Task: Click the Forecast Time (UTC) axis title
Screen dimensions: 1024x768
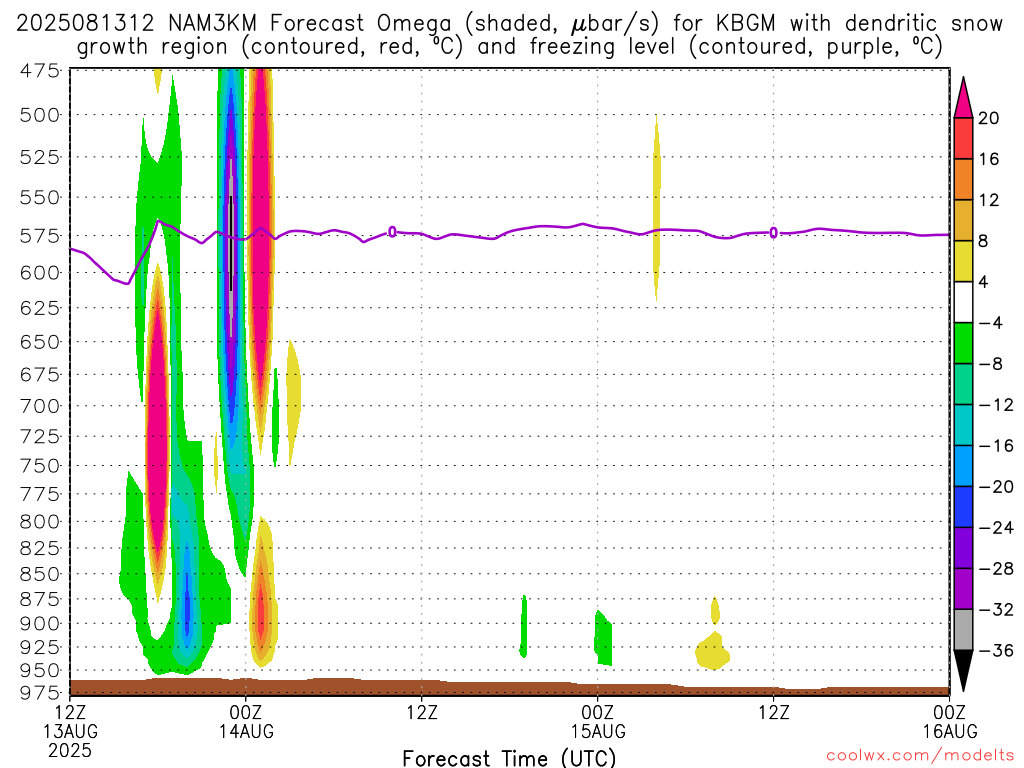Action: tap(509, 758)
